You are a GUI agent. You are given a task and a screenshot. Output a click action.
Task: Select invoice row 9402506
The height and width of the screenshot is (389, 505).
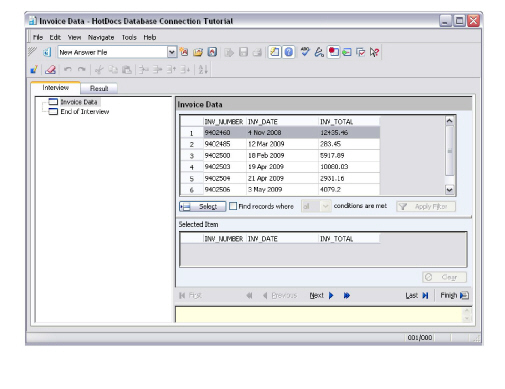(280, 189)
